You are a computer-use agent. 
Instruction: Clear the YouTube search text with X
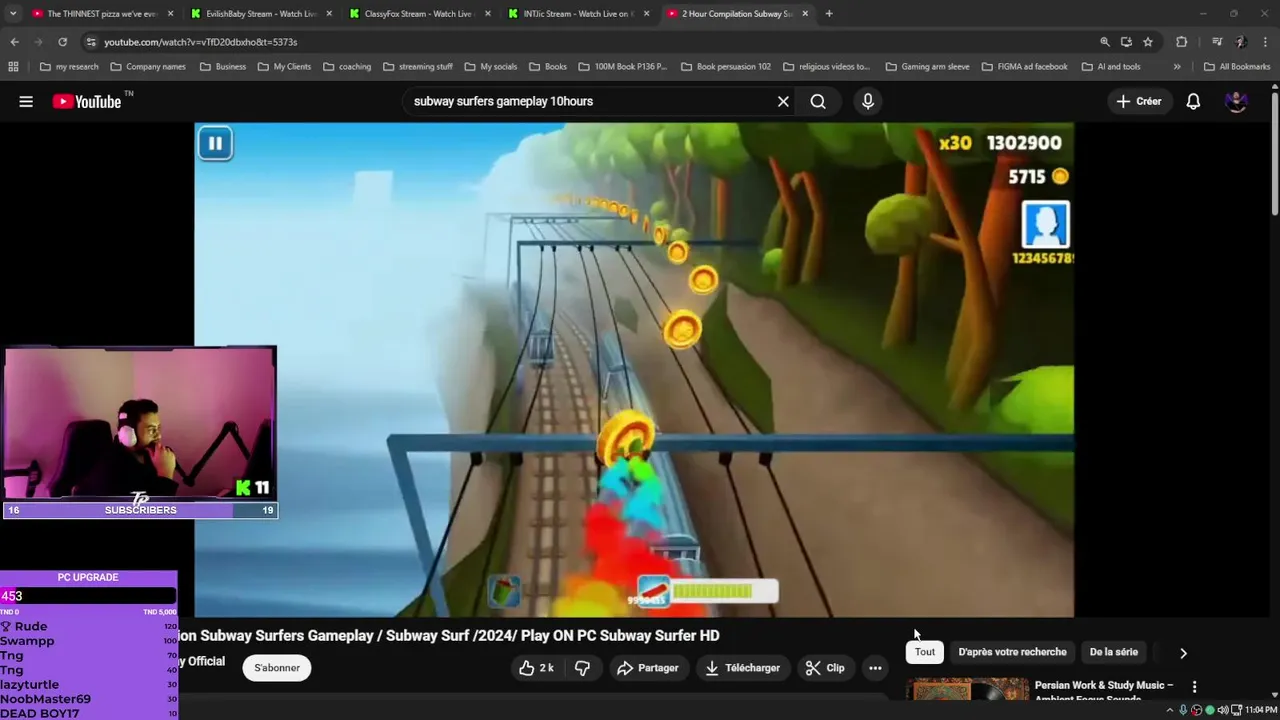(x=783, y=101)
